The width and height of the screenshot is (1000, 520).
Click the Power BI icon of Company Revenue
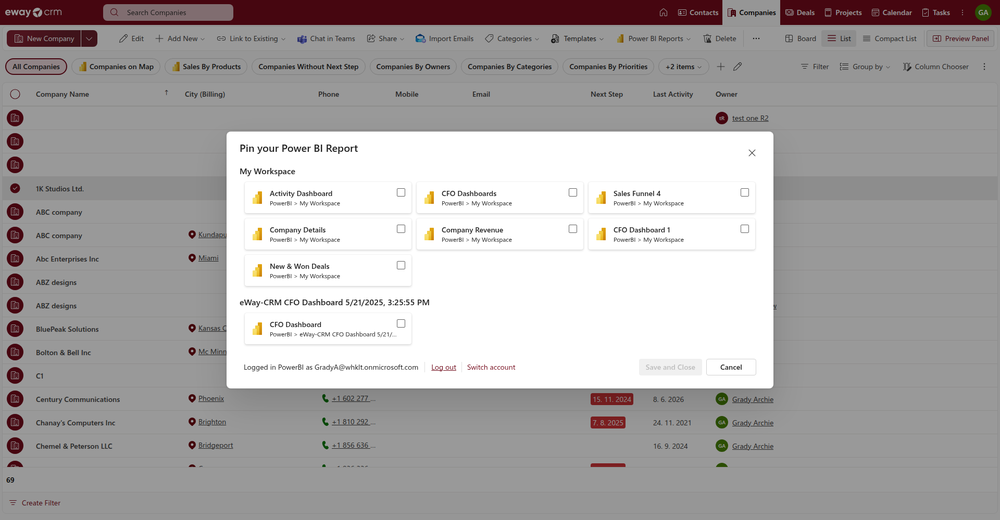tap(429, 234)
